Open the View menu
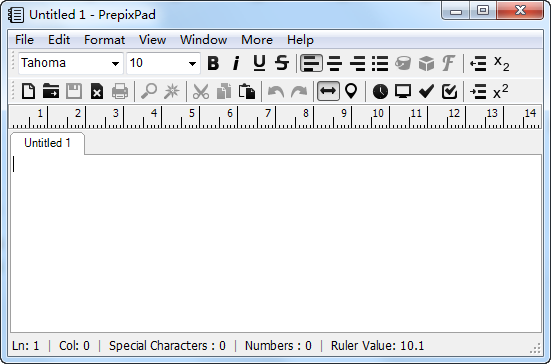This screenshot has height=364, width=551. coord(153,40)
